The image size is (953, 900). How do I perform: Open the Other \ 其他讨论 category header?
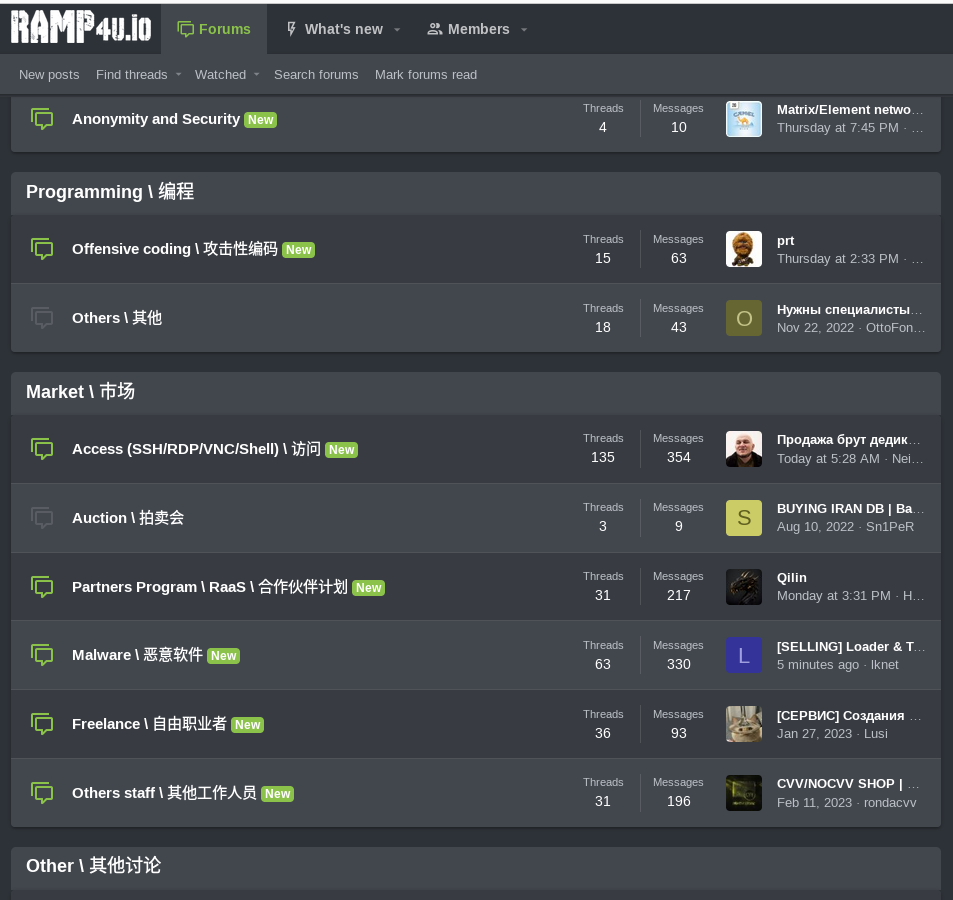coord(94,866)
